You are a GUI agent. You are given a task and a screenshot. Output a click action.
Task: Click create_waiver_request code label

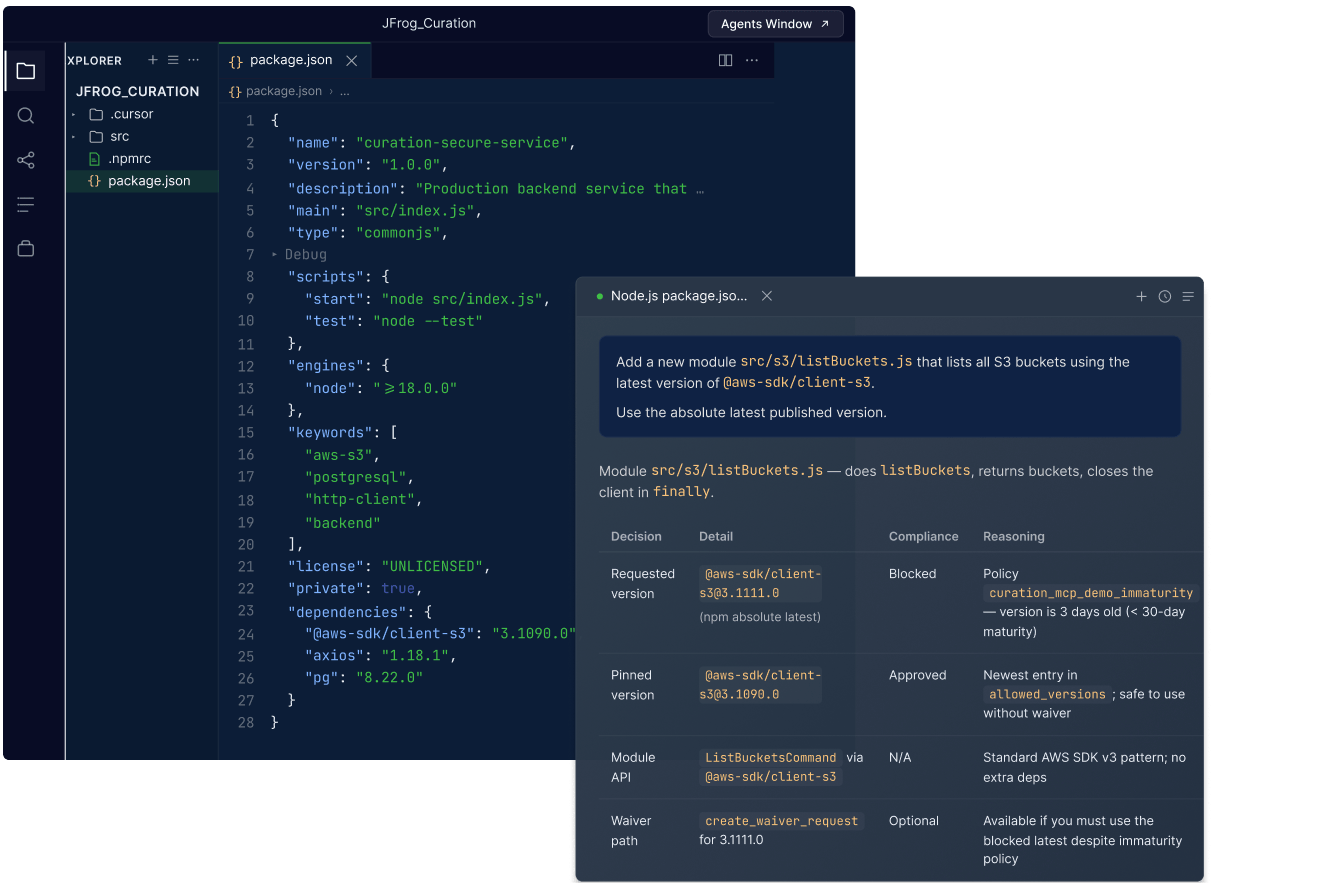tap(782, 821)
